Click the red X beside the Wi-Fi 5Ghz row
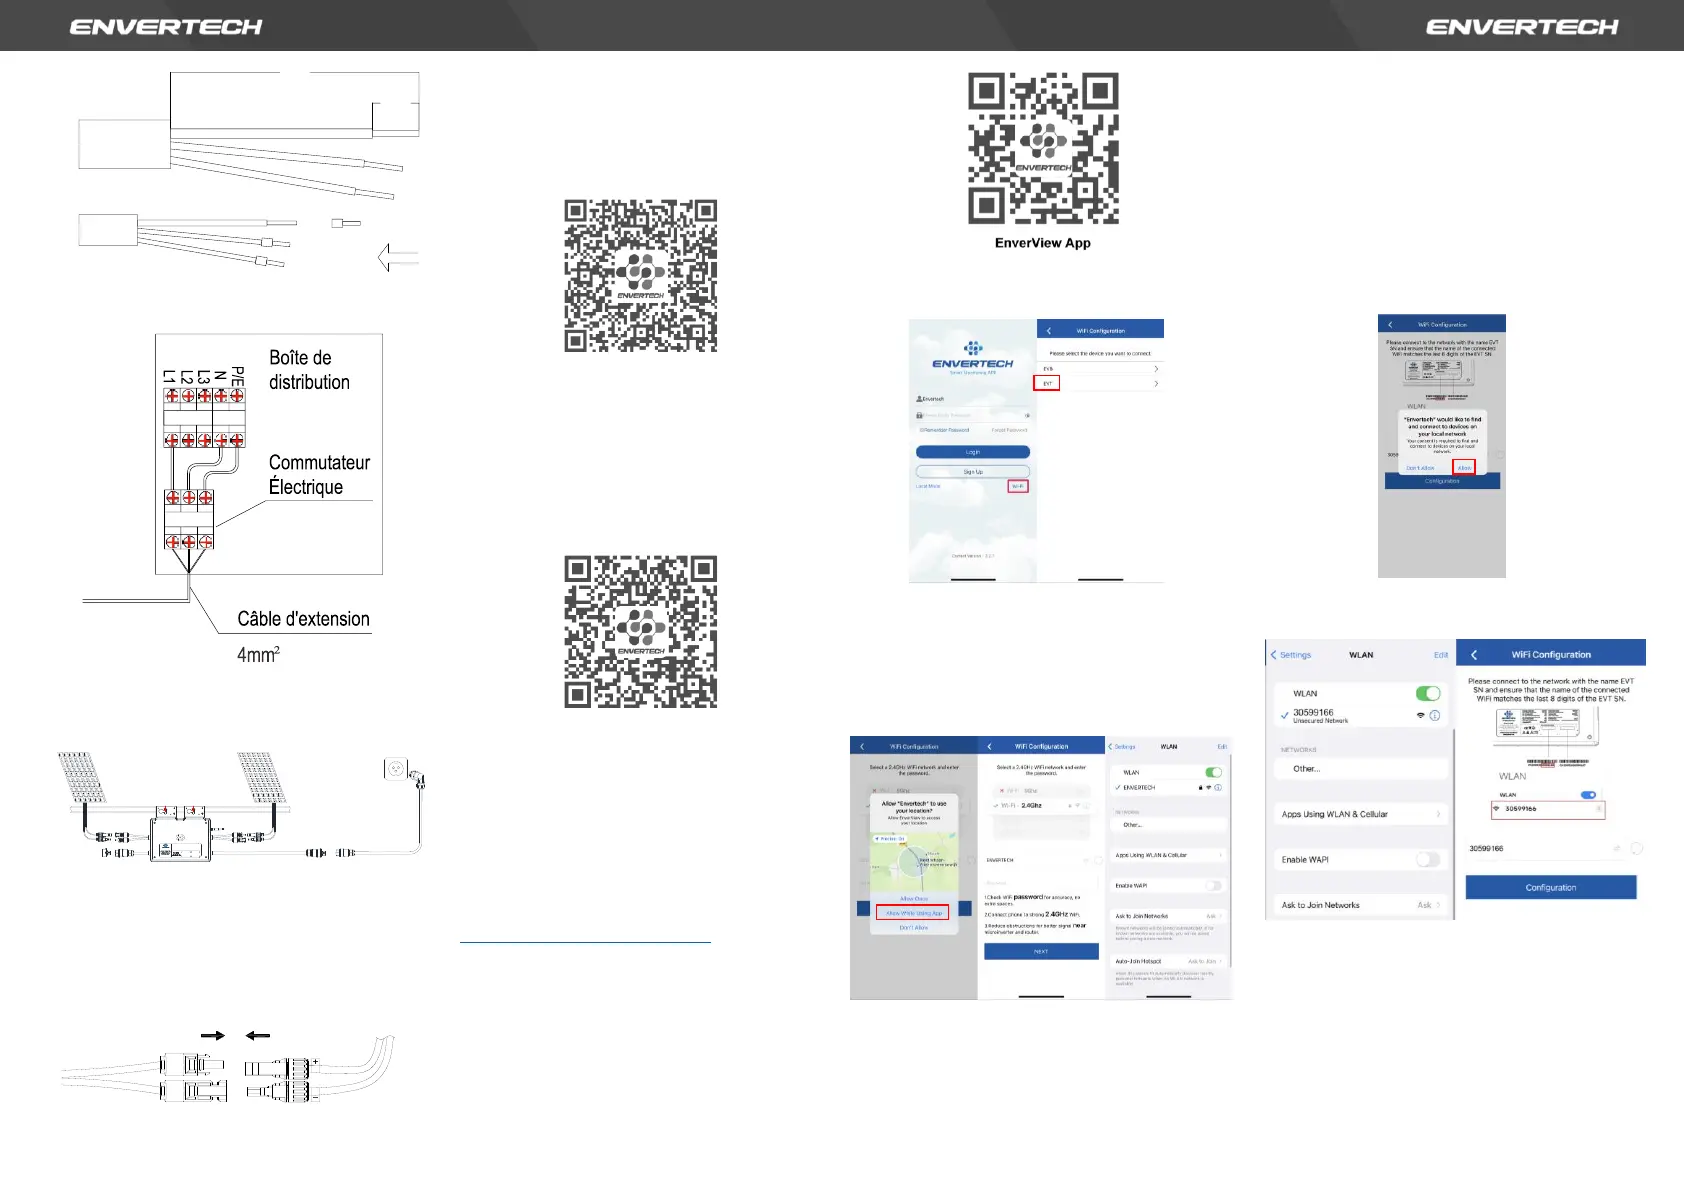 pos(1002,791)
